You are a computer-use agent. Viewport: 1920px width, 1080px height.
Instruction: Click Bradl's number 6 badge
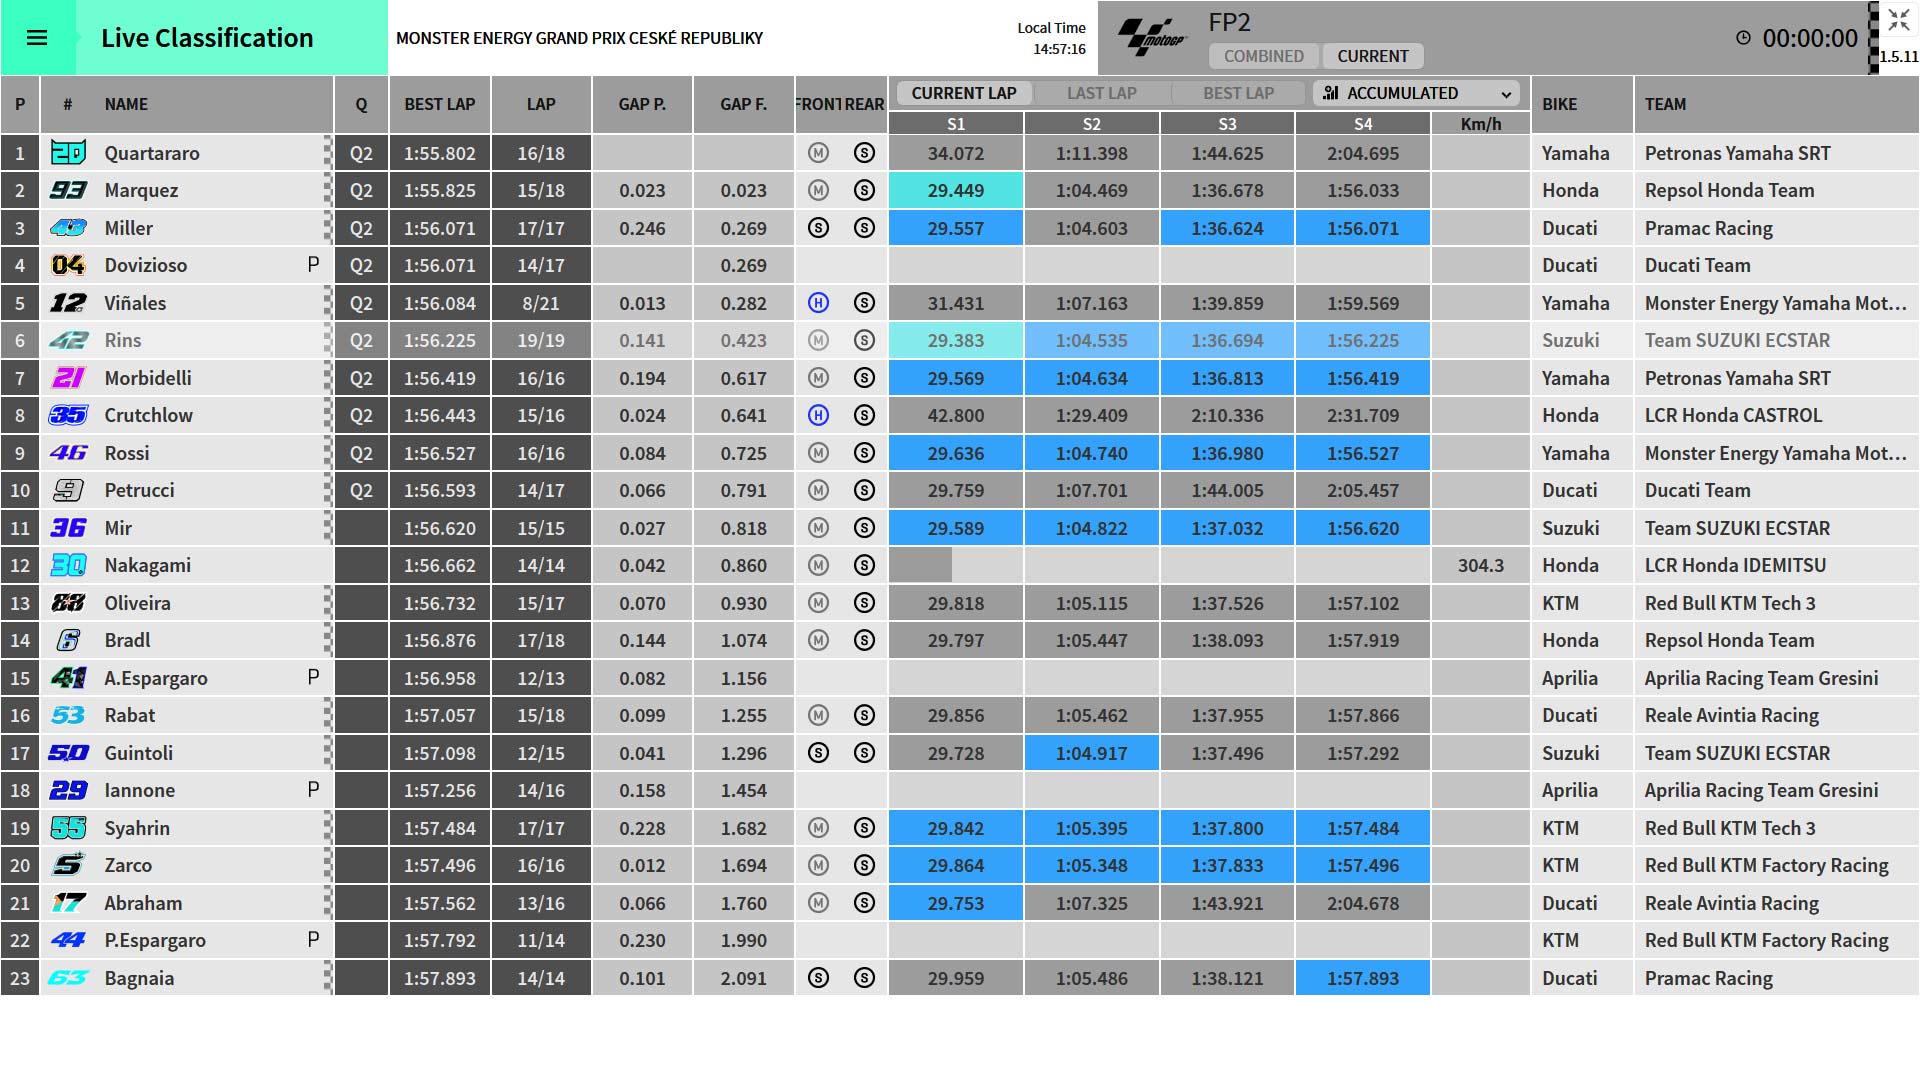(68, 640)
